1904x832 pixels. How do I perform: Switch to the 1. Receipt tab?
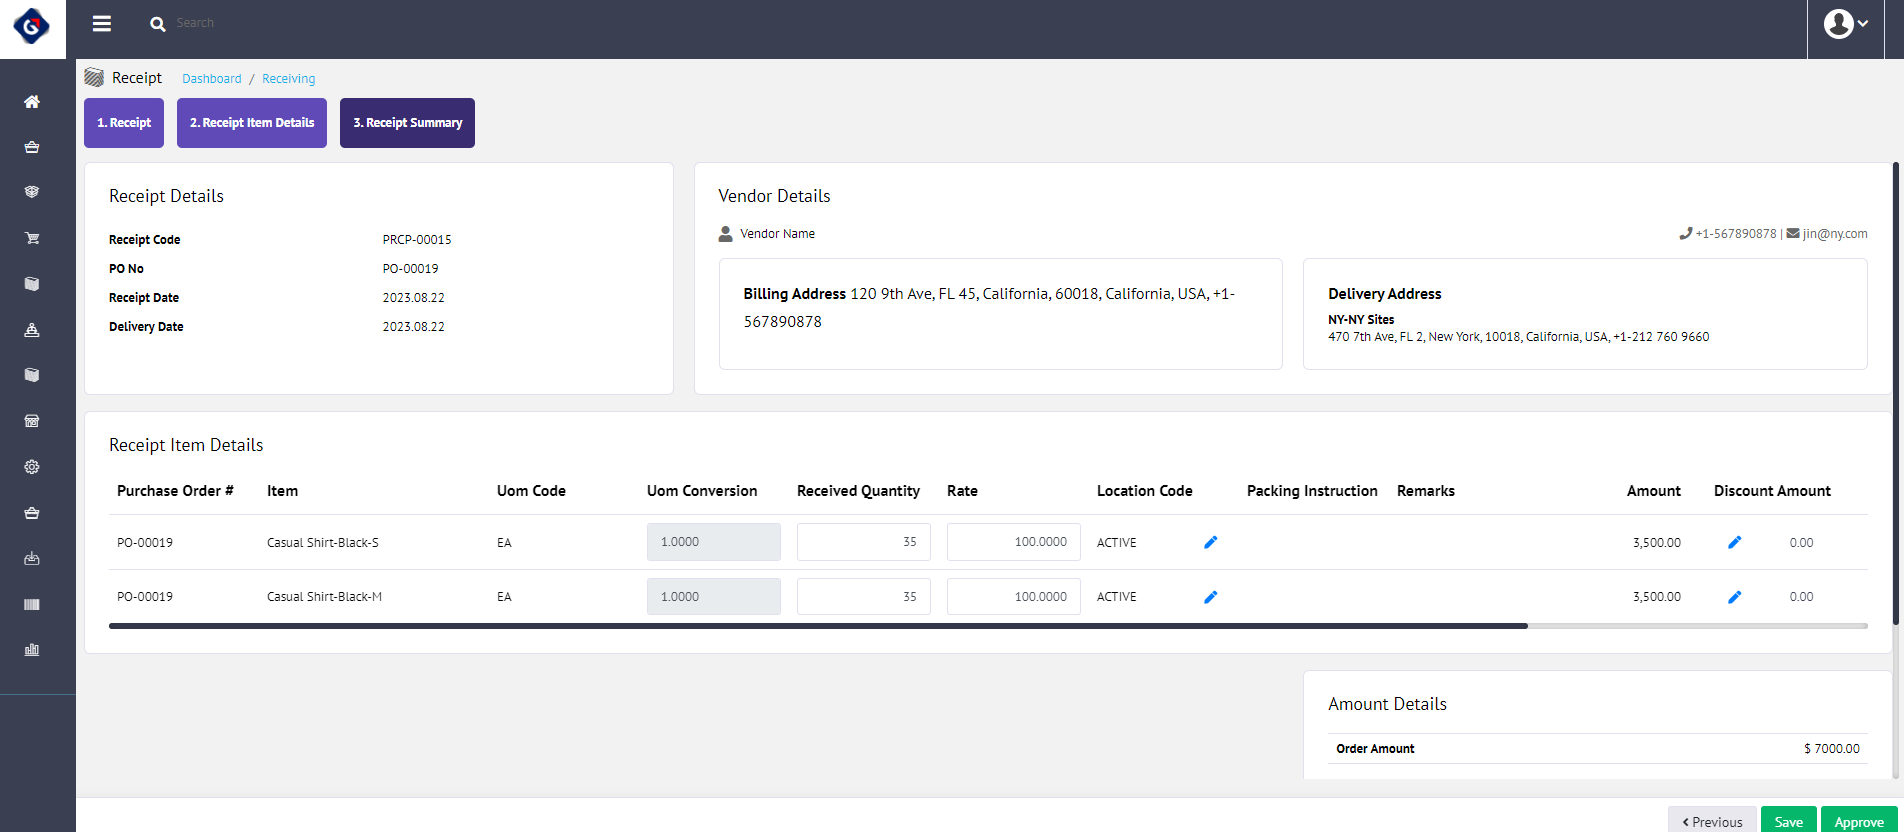point(124,123)
